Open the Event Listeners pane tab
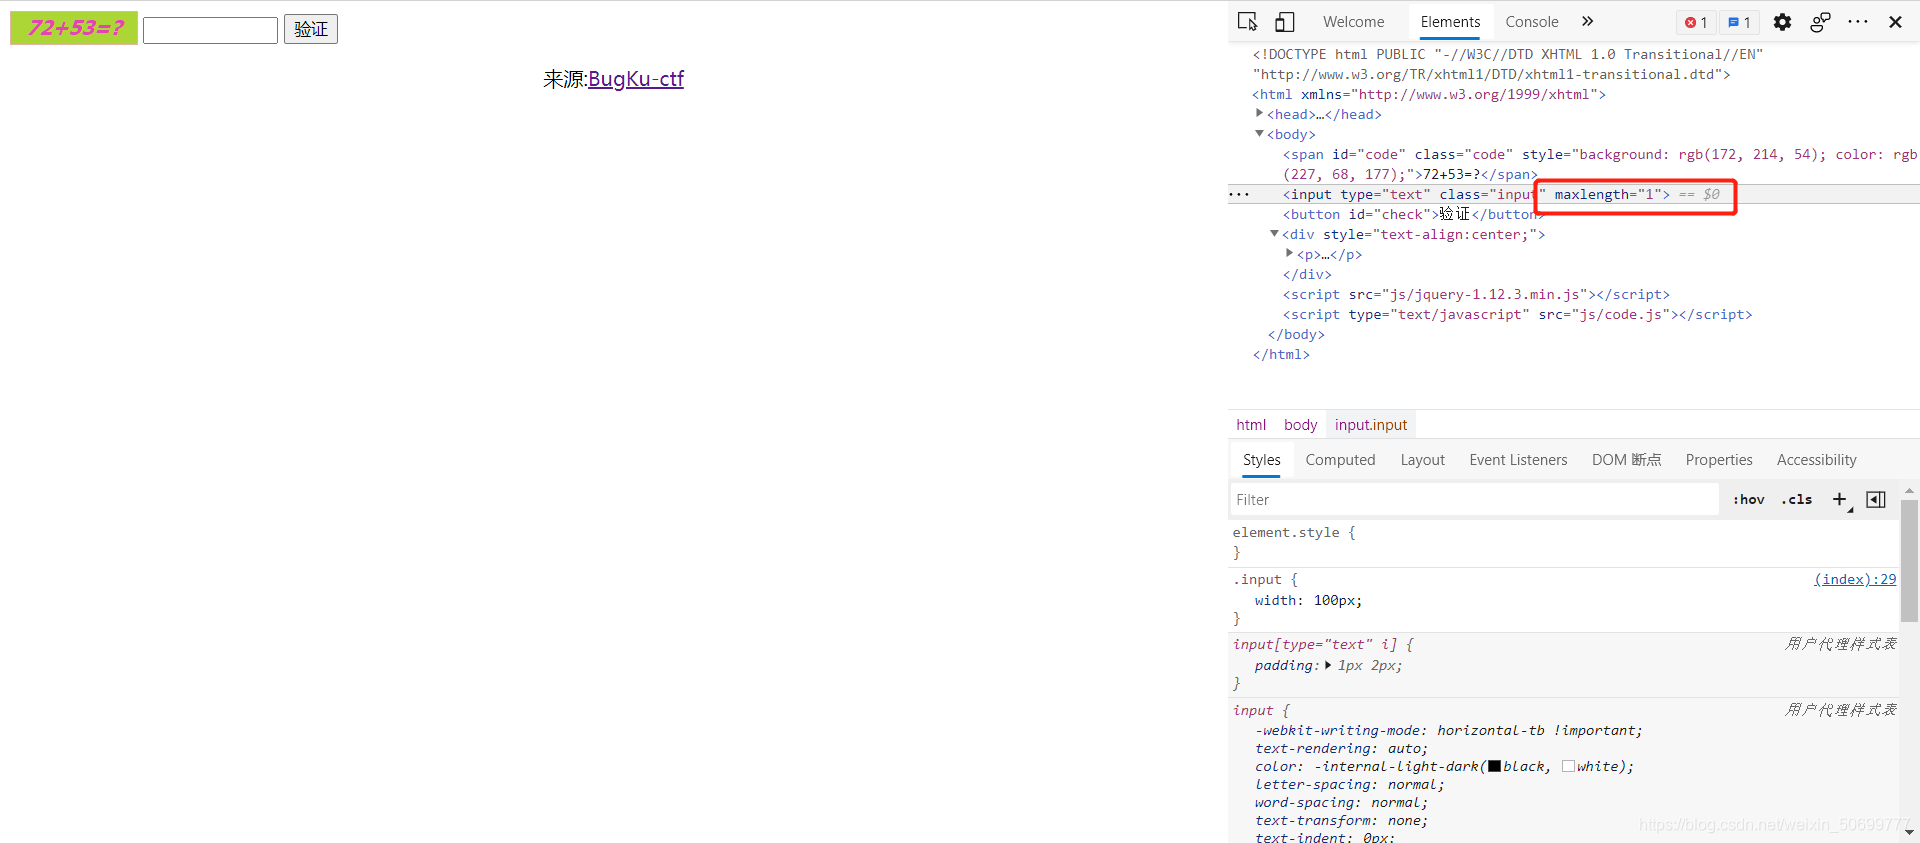1920x843 pixels. [1518, 459]
